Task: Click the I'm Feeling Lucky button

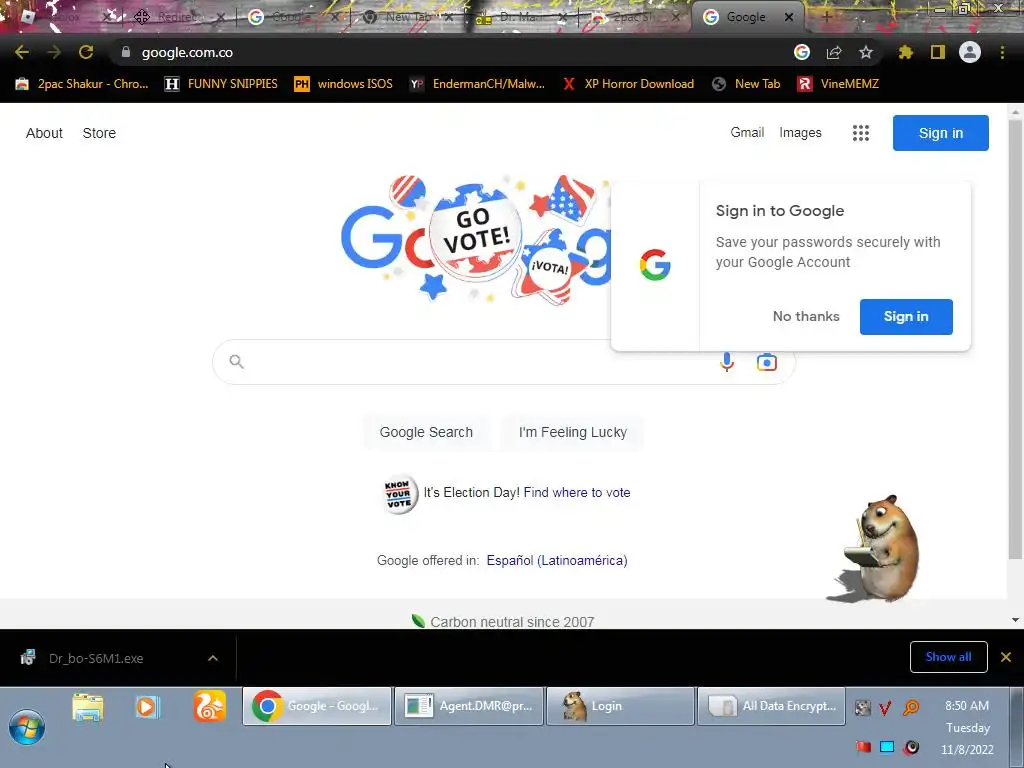Action: tap(573, 432)
